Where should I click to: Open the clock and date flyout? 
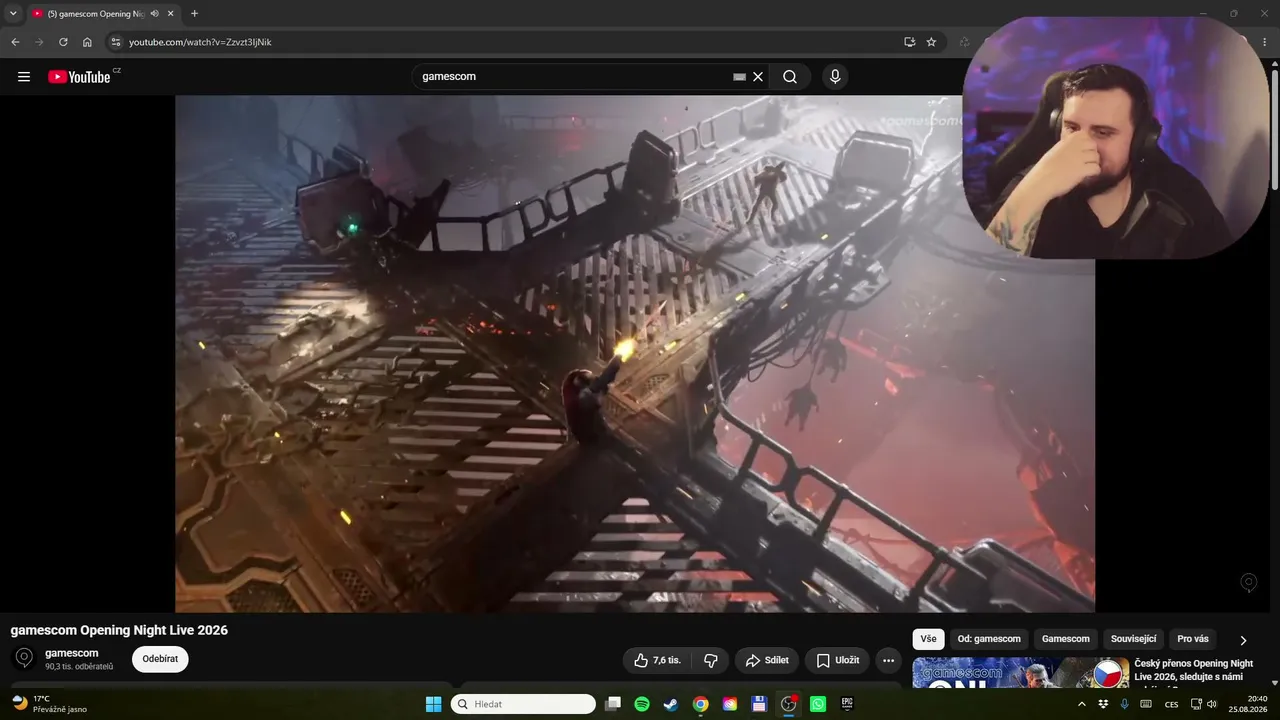pos(1250,704)
